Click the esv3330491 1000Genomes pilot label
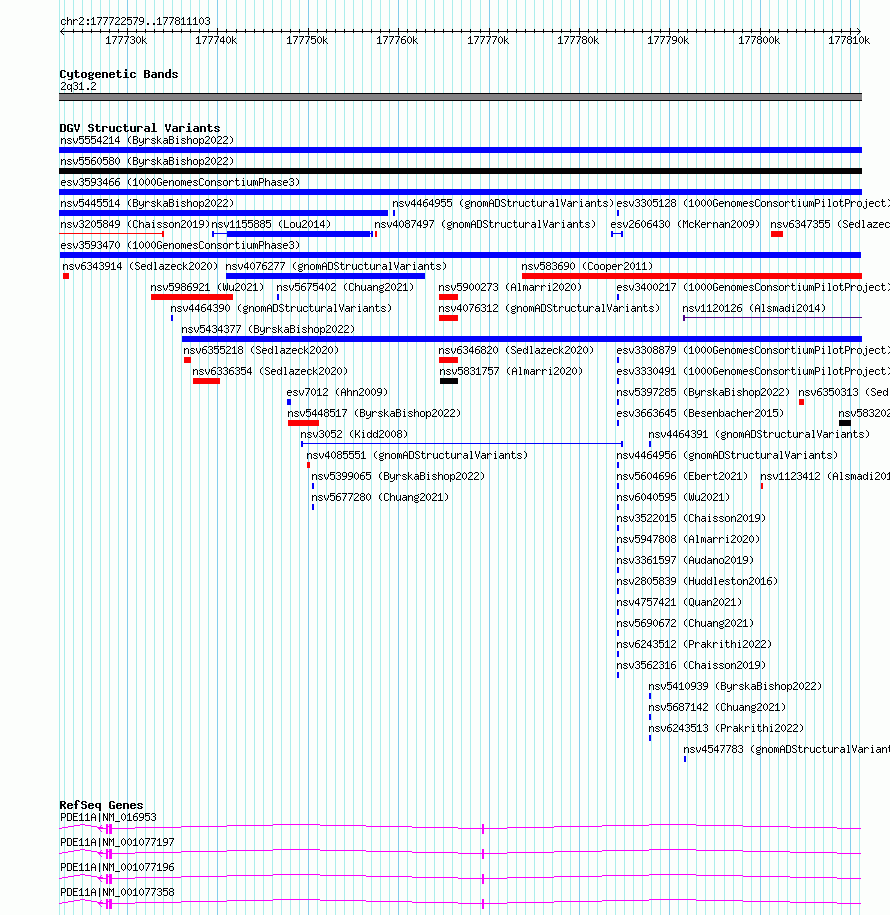This screenshot has height=915, width=890. (x=753, y=372)
